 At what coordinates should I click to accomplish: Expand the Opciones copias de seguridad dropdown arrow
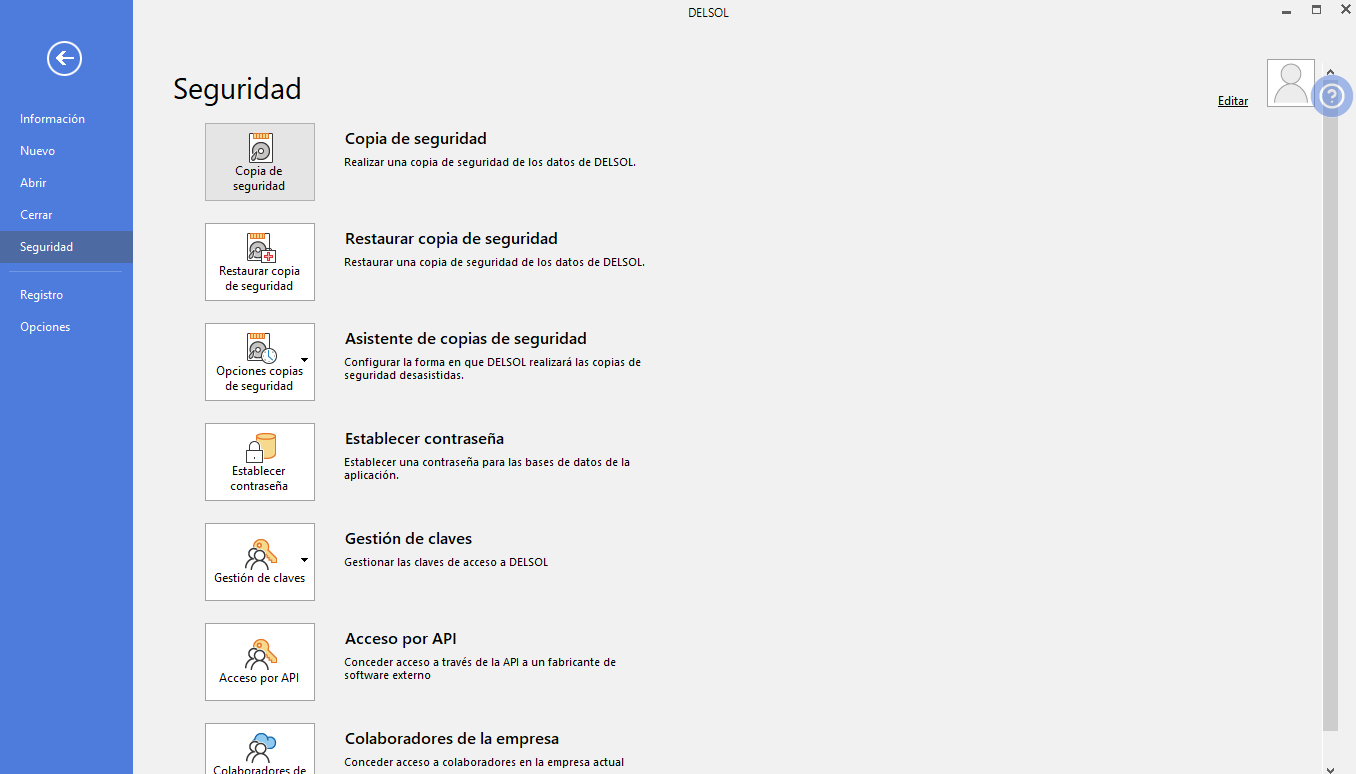(x=304, y=360)
